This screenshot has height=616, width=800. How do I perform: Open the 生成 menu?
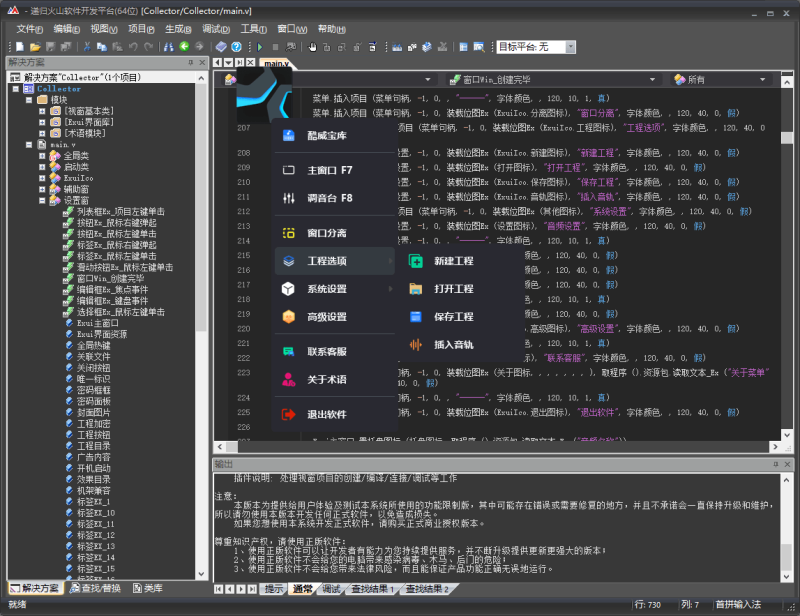point(179,29)
